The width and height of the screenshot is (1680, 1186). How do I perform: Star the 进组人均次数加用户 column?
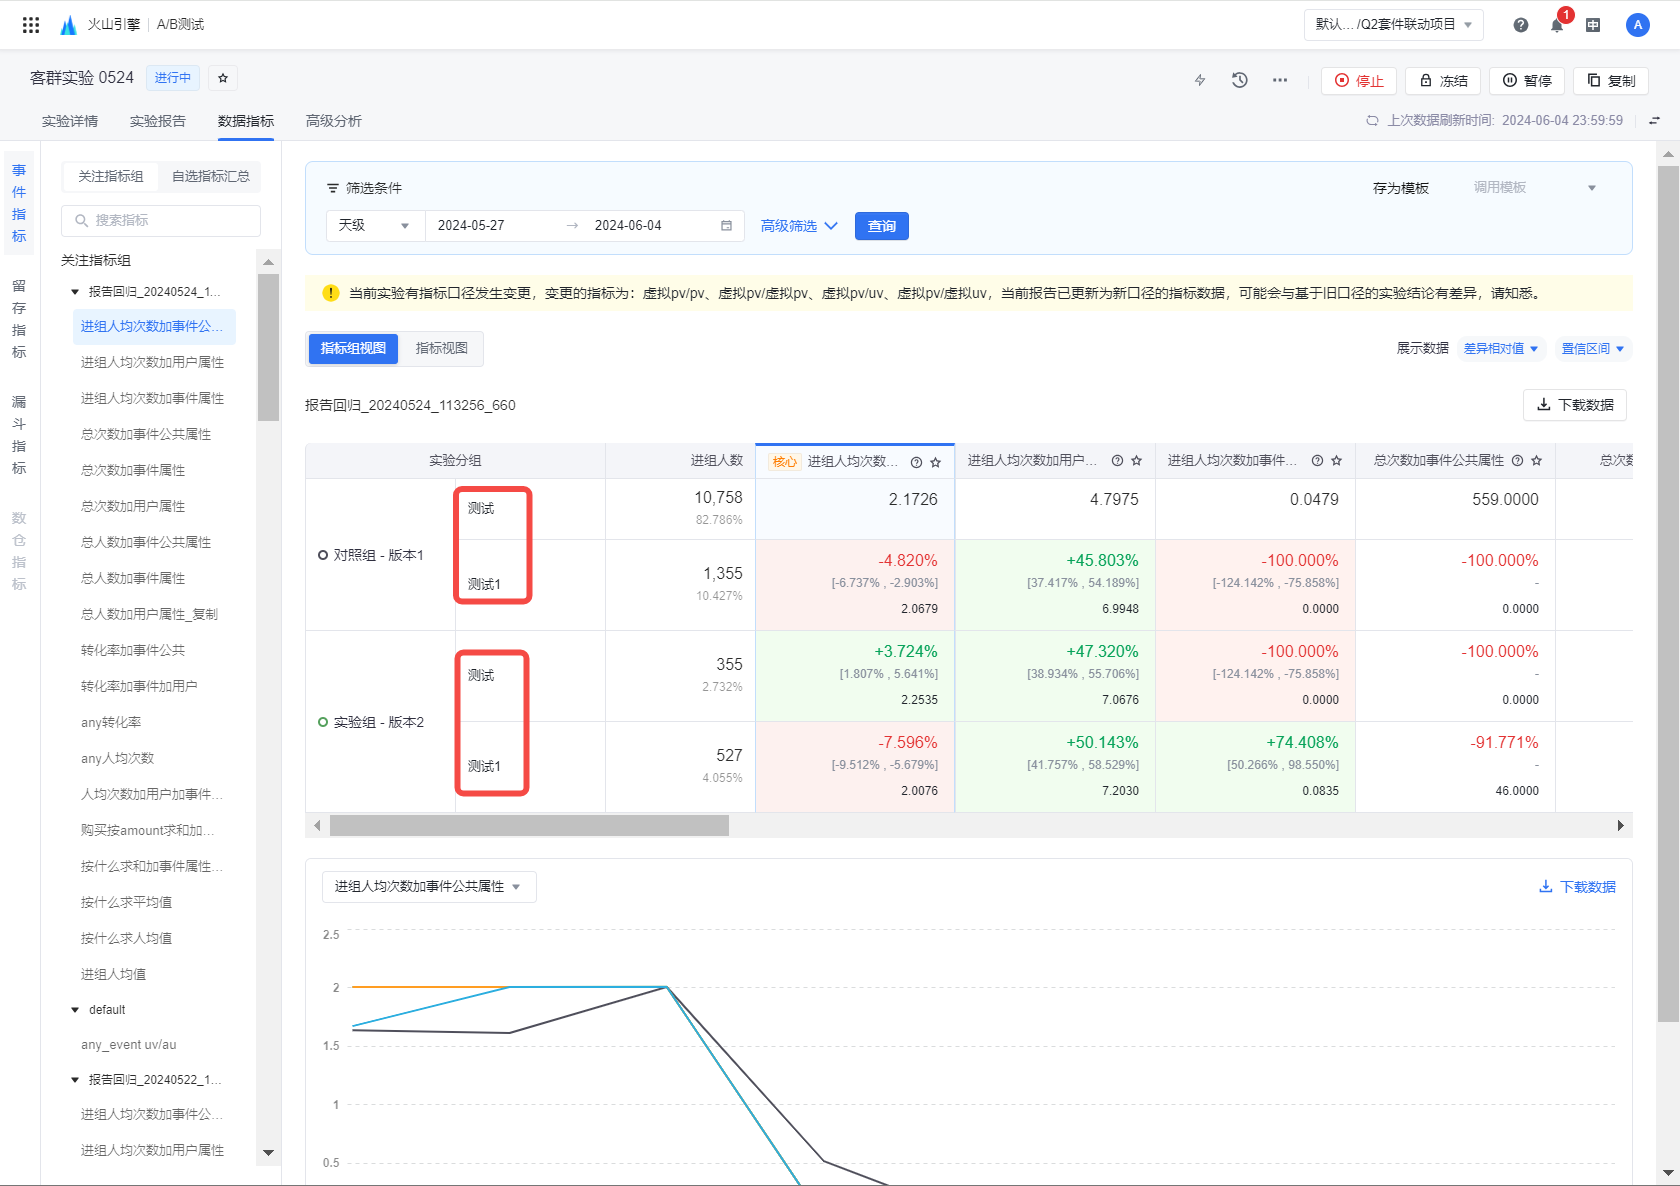1137,461
